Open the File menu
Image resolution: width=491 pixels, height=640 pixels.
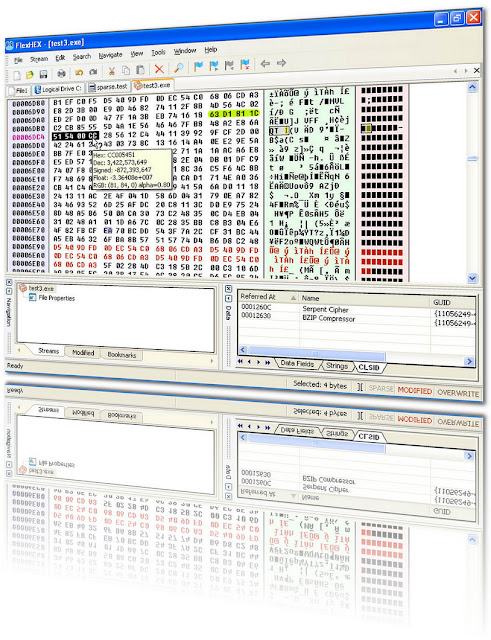[x=18, y=60]
